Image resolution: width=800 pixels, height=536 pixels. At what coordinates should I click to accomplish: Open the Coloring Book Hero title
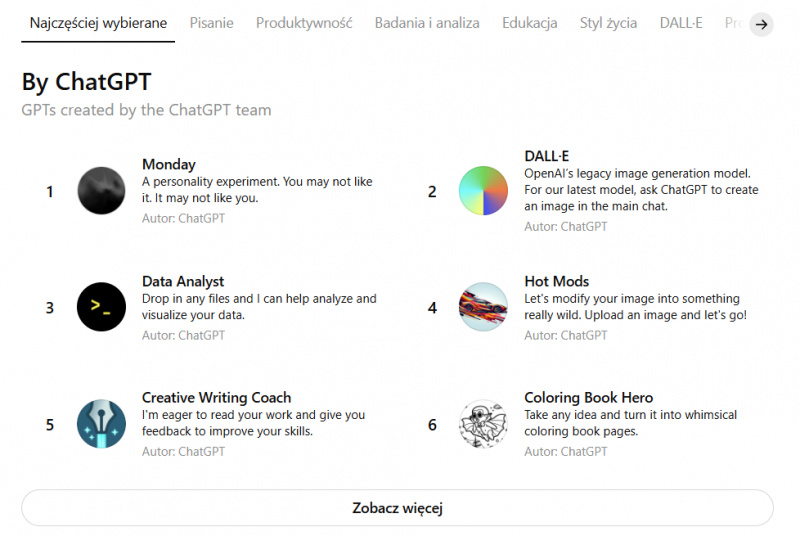click(x=588, y=398)
